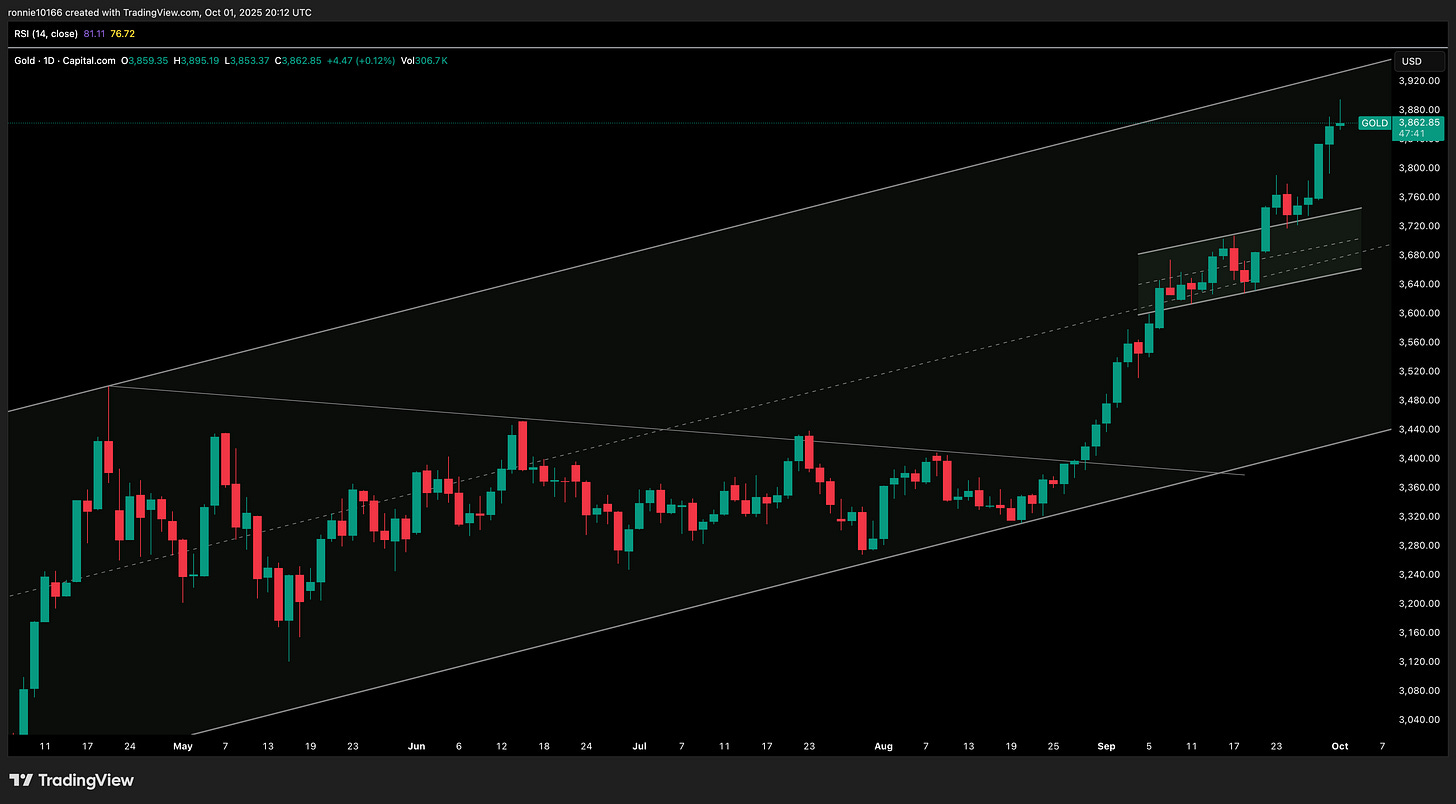The image size is (1456, 804).
Task: Click the 3,920.00 price axis label
Action: pyautogui.click(x=1419, y=81)
